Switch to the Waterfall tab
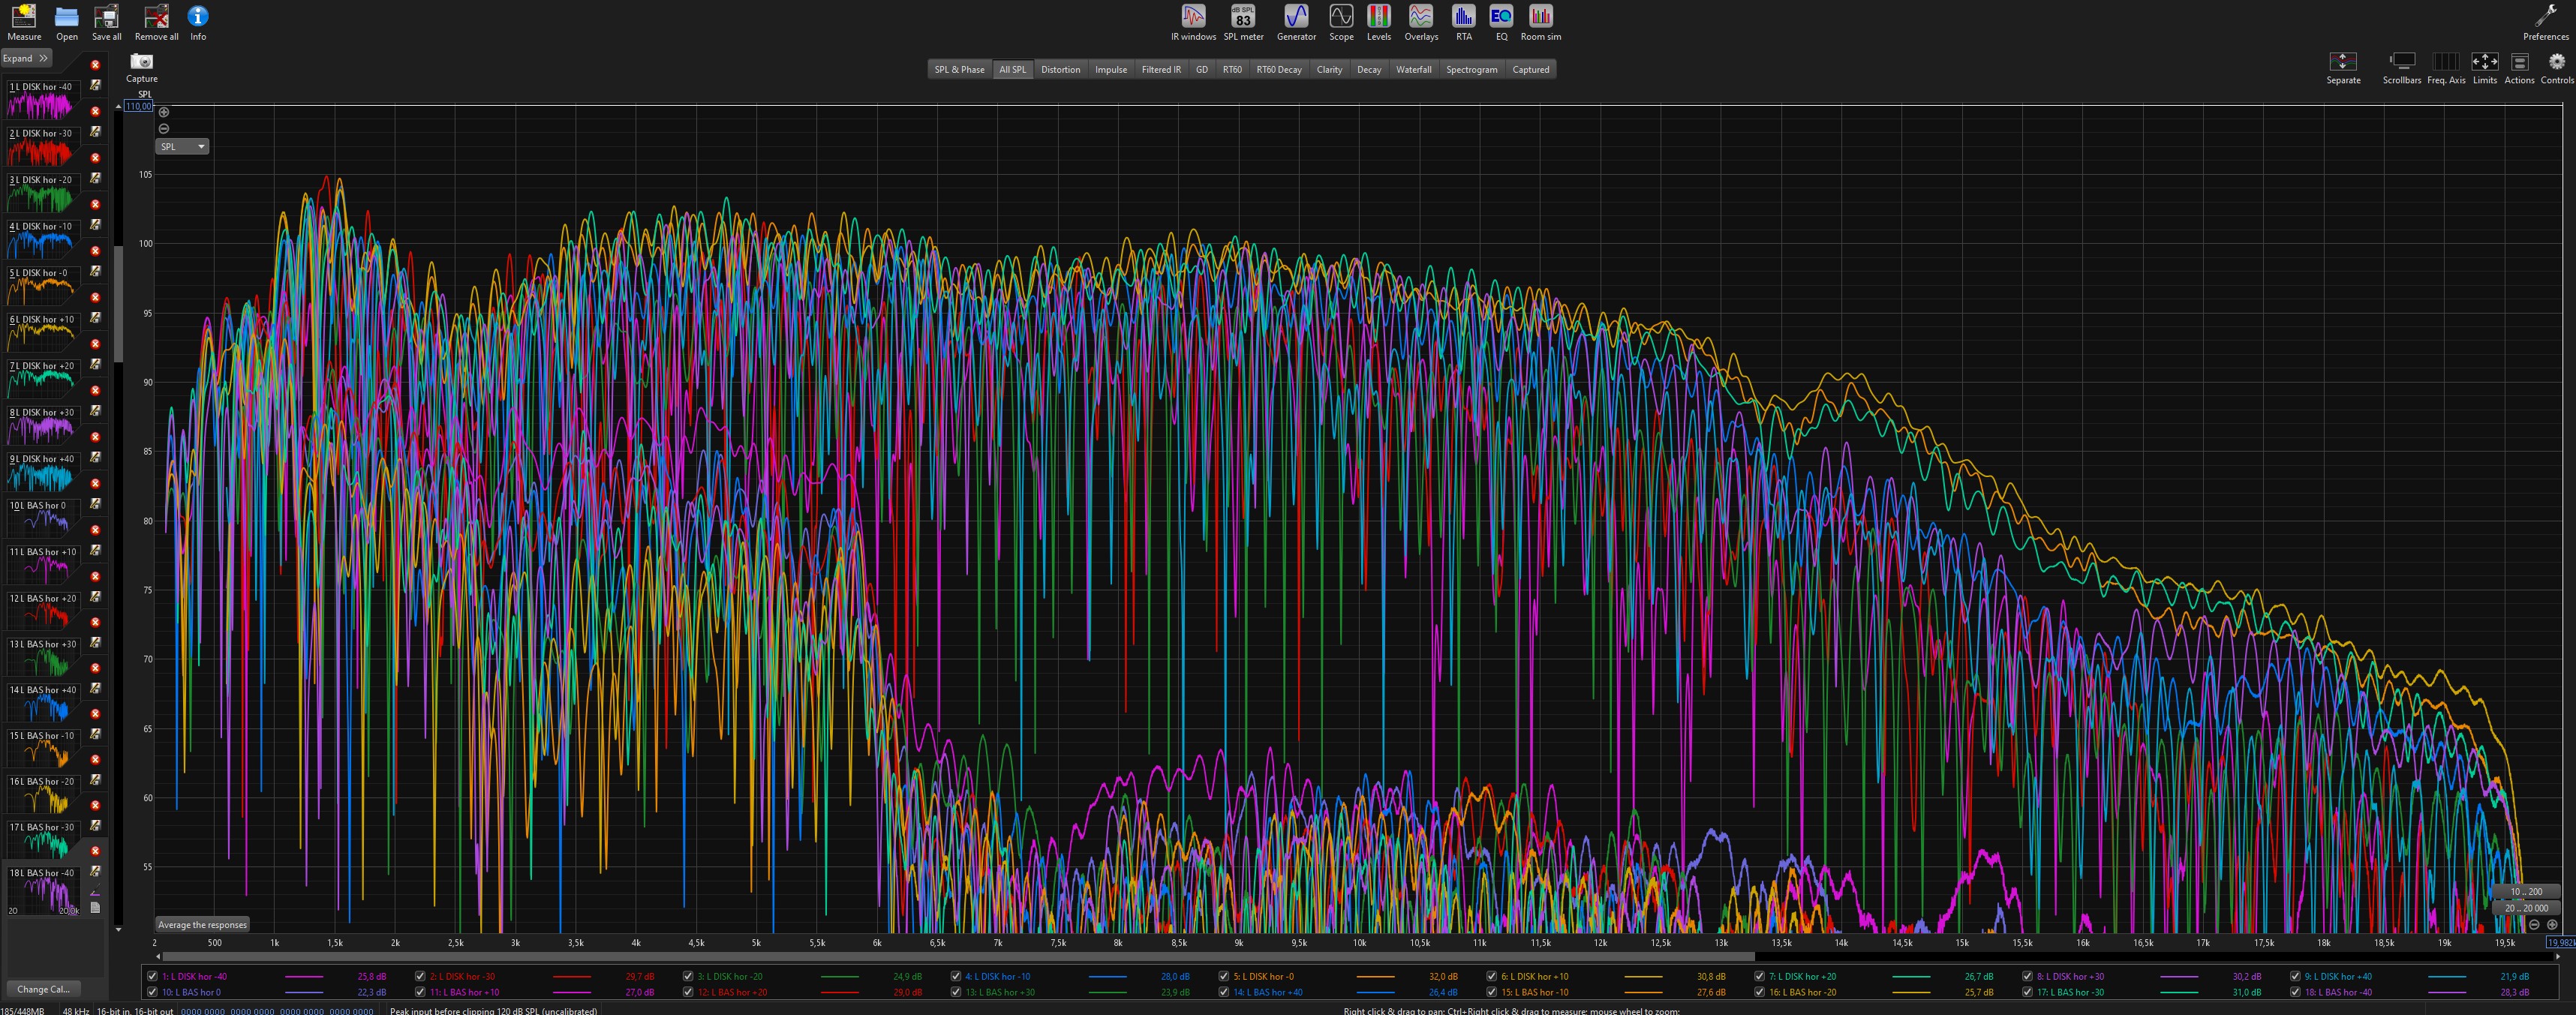 click(1413, 70)
